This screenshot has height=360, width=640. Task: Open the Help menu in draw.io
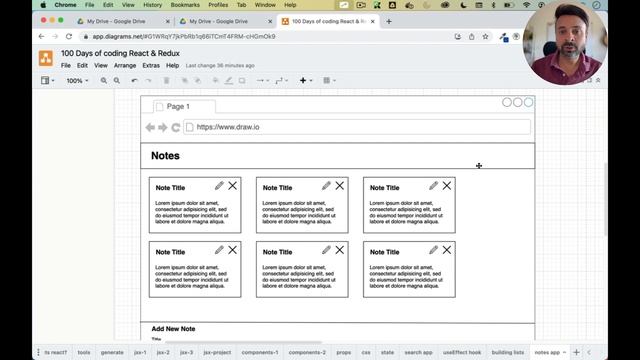pos(172,65)
